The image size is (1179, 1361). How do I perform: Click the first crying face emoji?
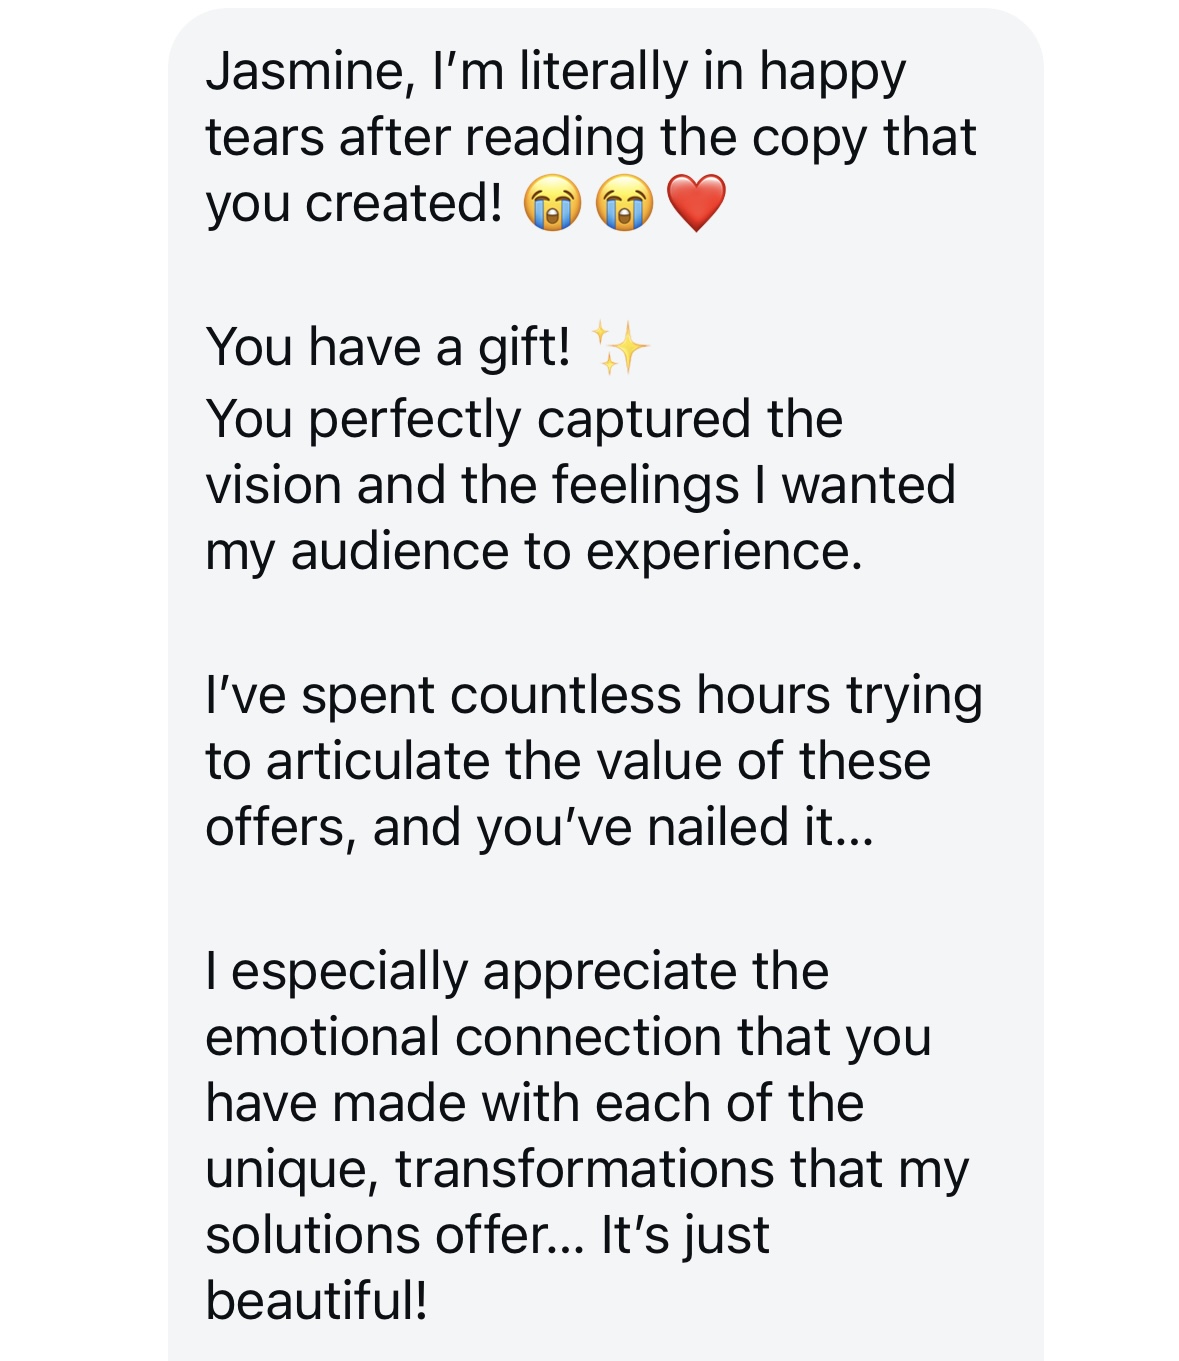point(552,204)
